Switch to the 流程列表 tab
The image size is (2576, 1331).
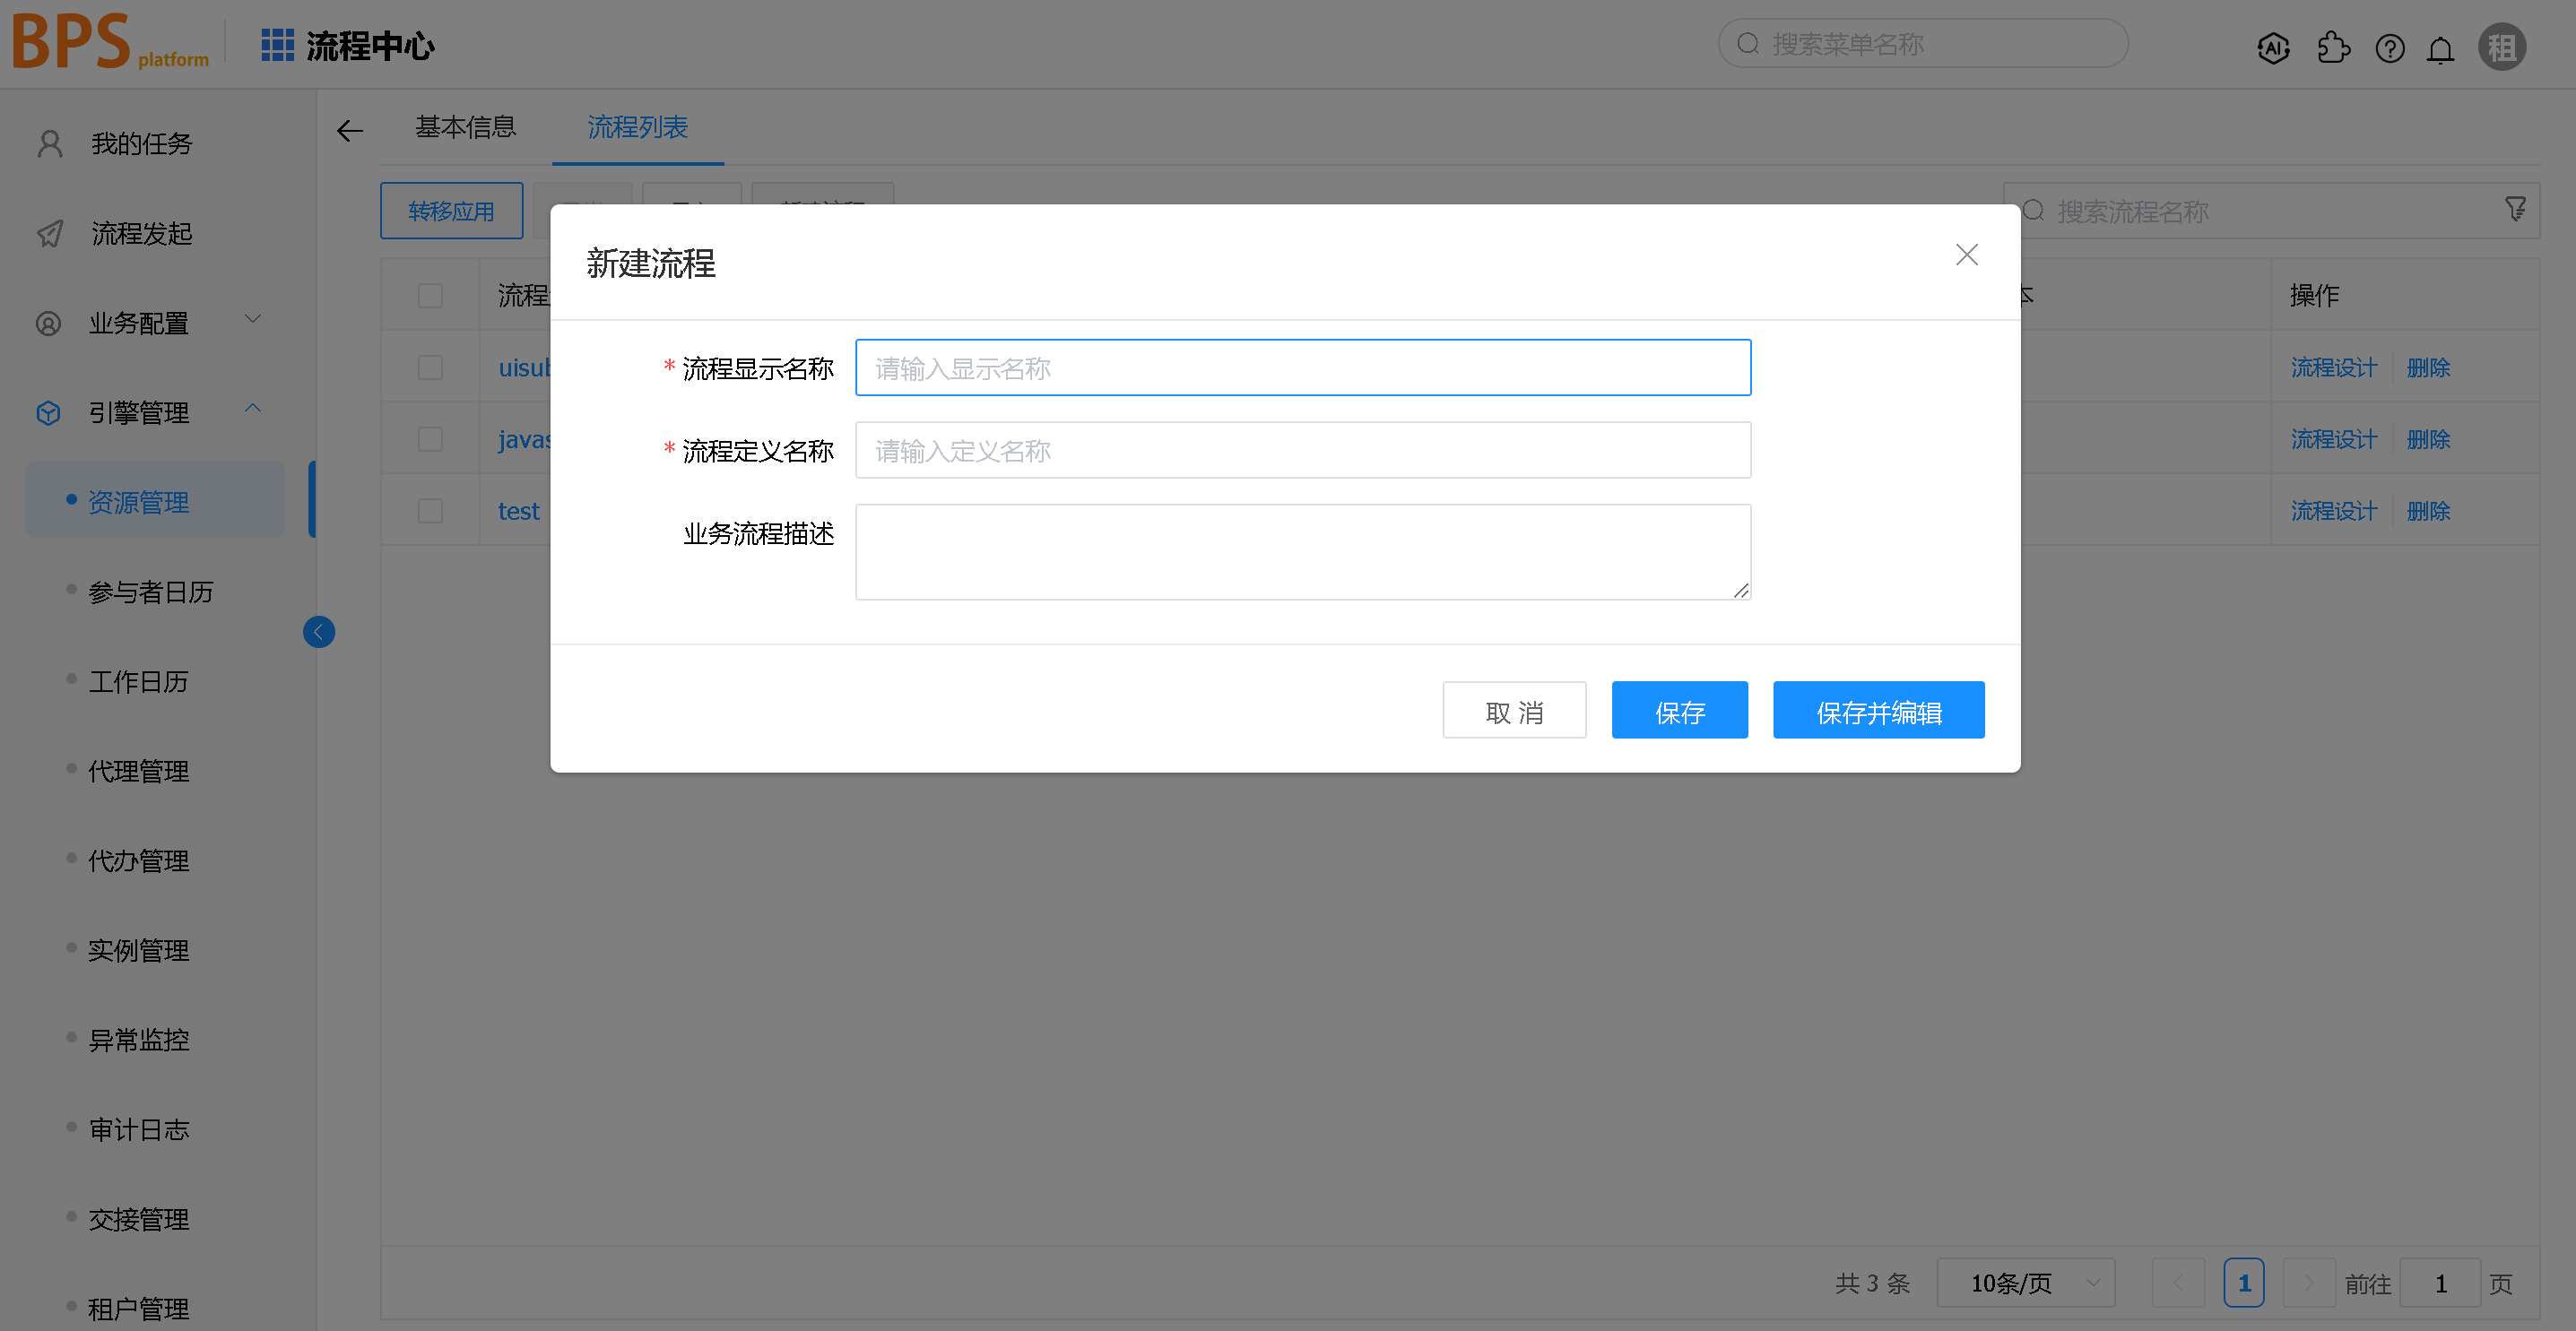click(x=637, y=128)
